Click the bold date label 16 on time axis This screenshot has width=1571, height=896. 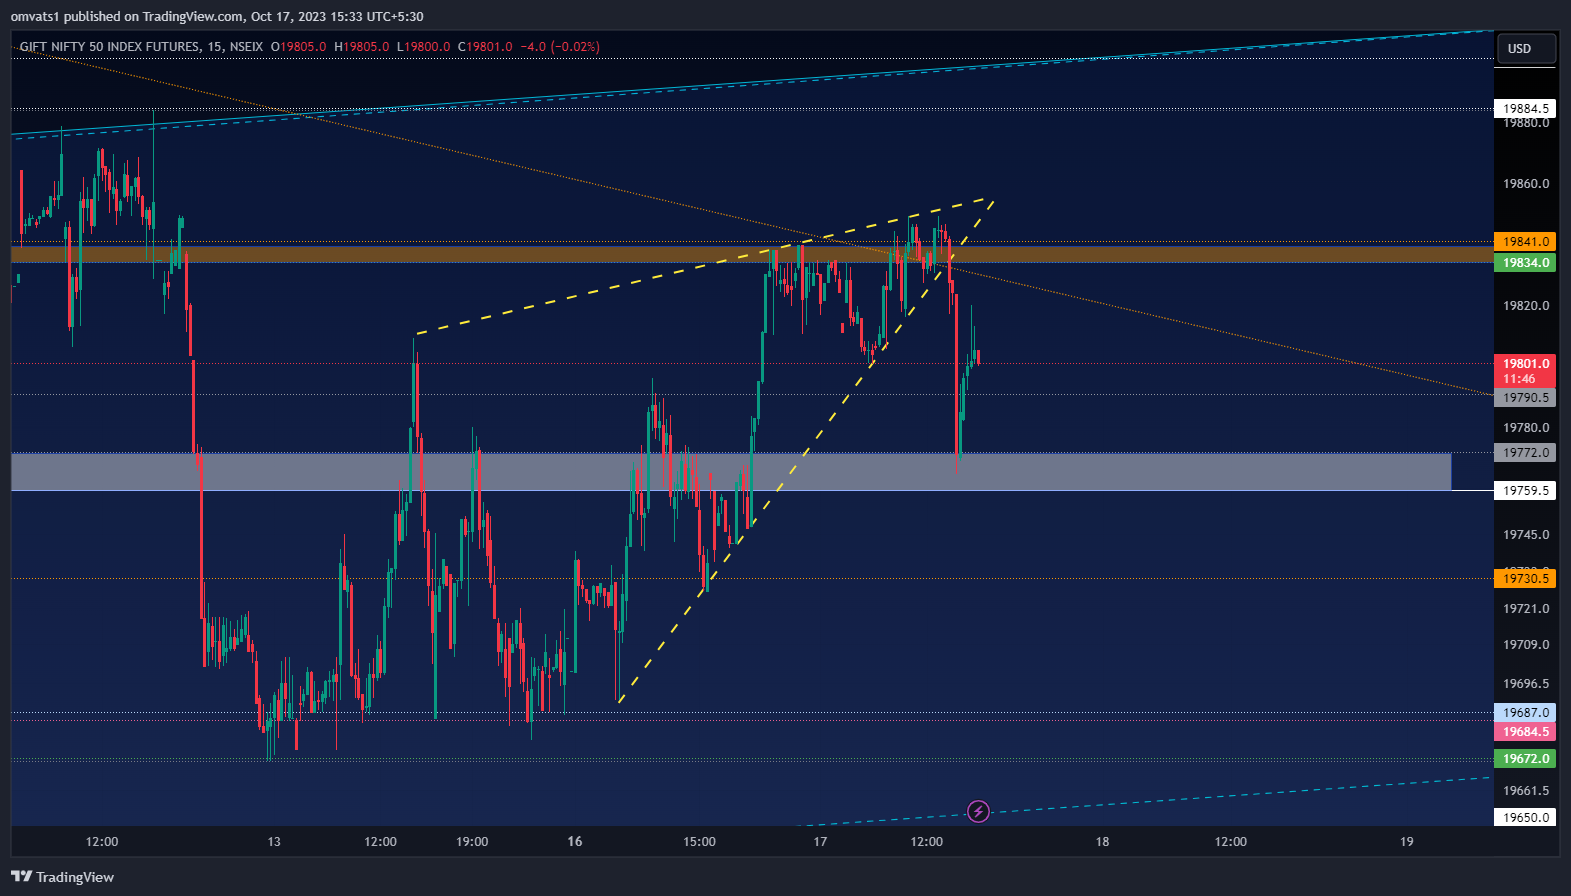[575, 841]
